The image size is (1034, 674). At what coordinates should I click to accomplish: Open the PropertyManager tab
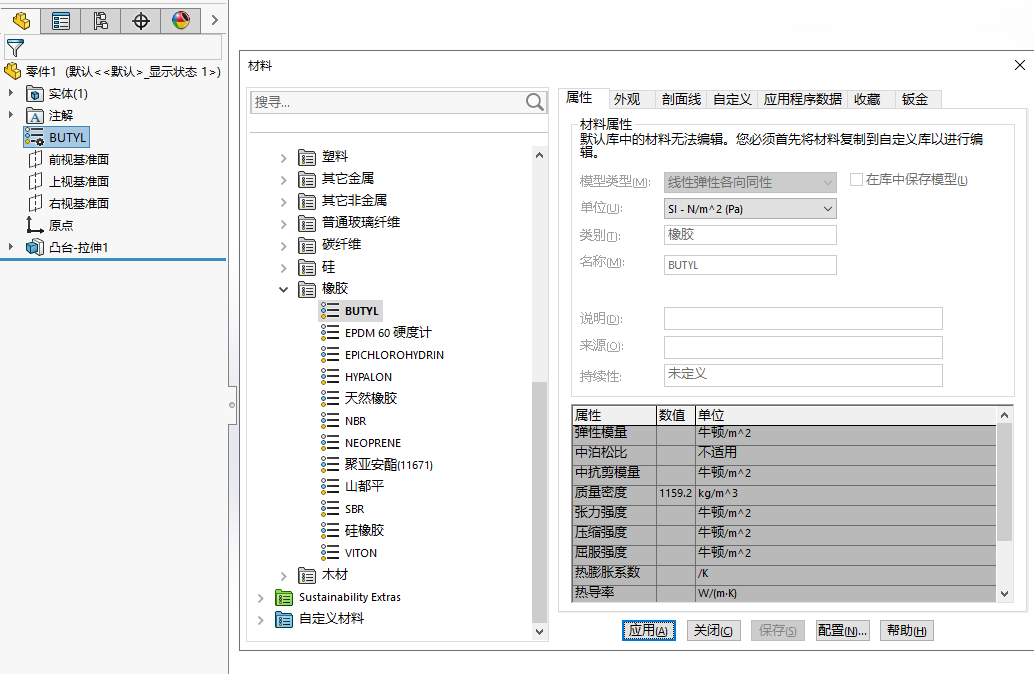pos(61,20)
